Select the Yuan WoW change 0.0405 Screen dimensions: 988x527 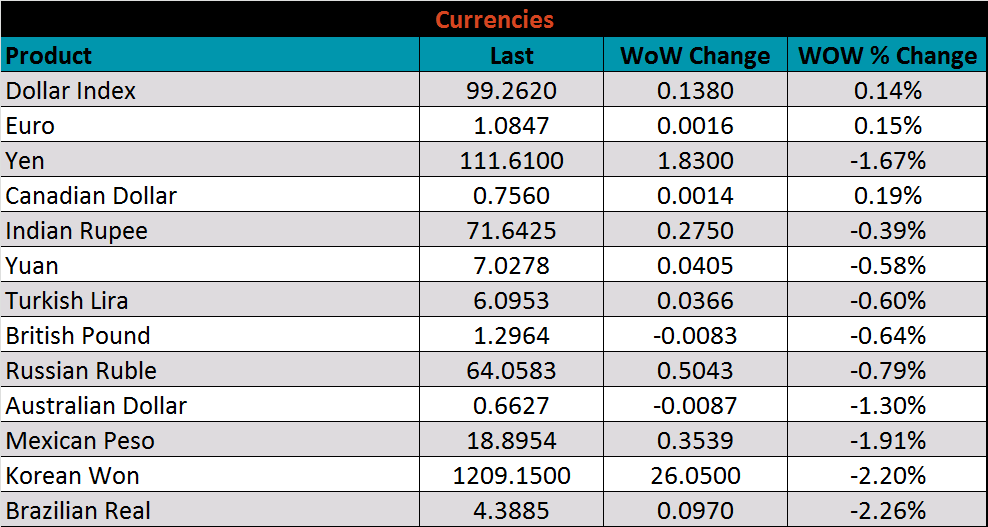tap(695, 266)
